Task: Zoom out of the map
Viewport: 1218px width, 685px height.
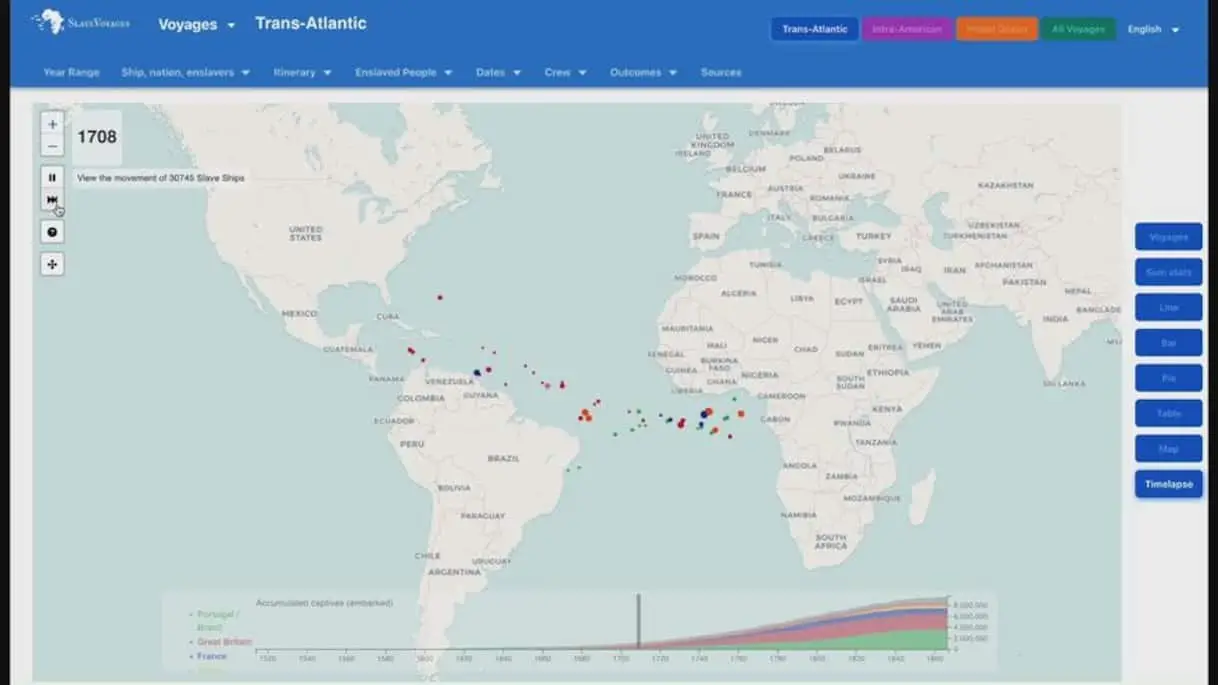Action: pyautogui.click(x=53, y=146)
